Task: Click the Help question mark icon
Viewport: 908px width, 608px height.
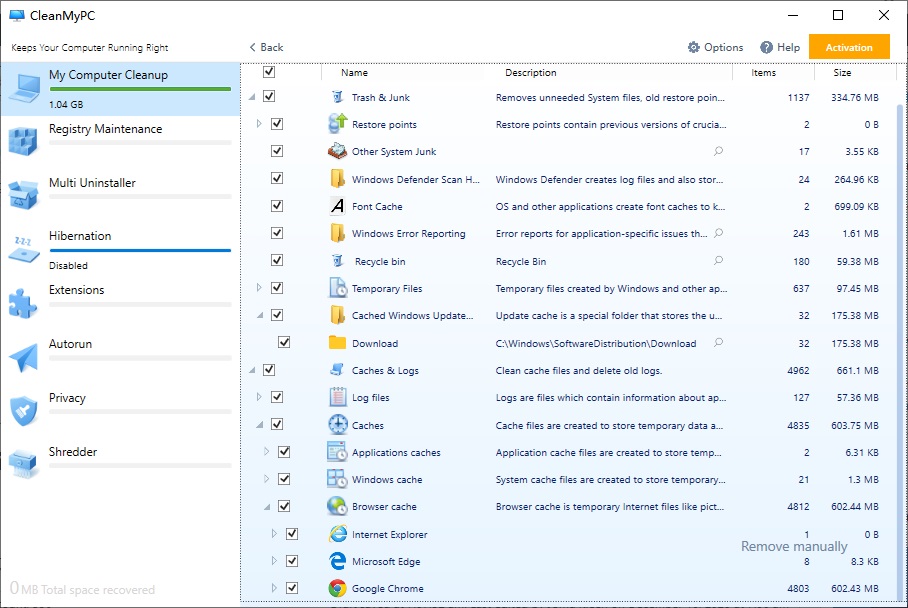Action: coord(766,47)
